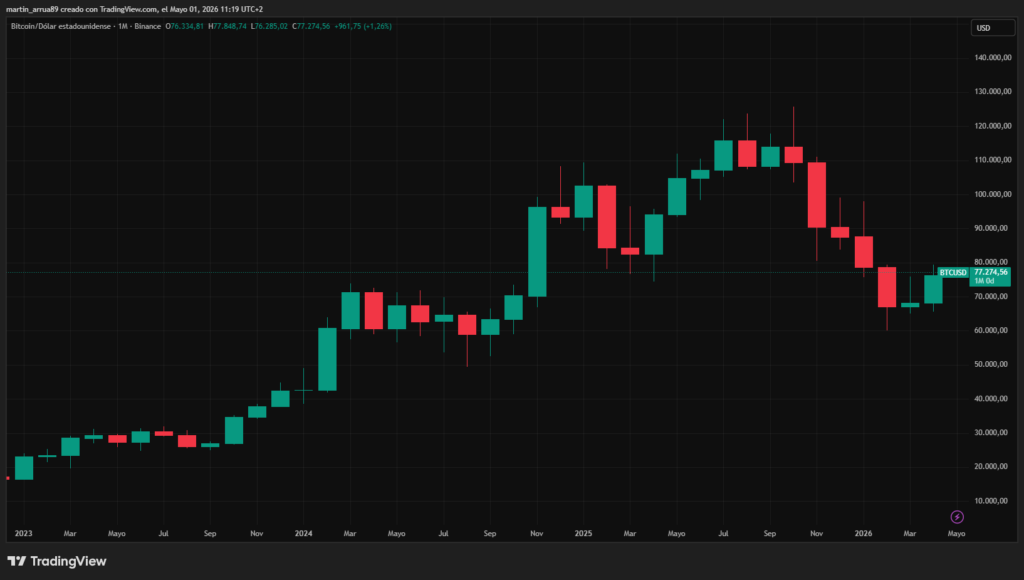Click the 30.000,00 price scale label
This screenshot has width=1024, height=580.
coord(991,432)
